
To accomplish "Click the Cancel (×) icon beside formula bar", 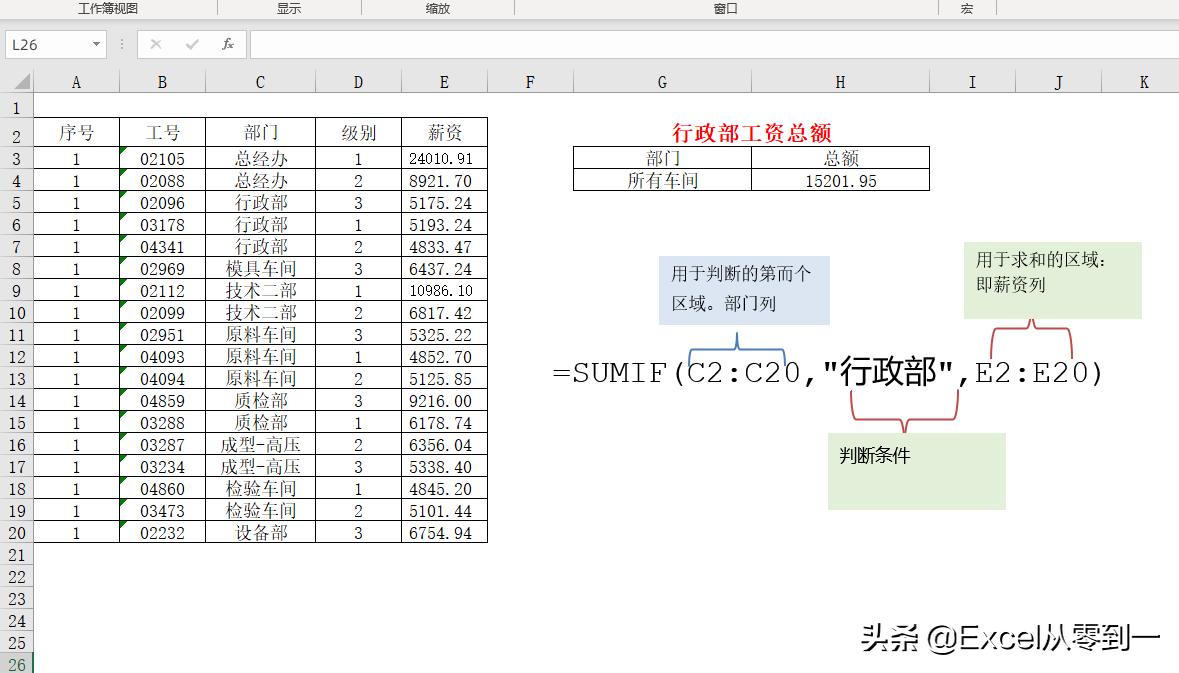I will (156, 44).
